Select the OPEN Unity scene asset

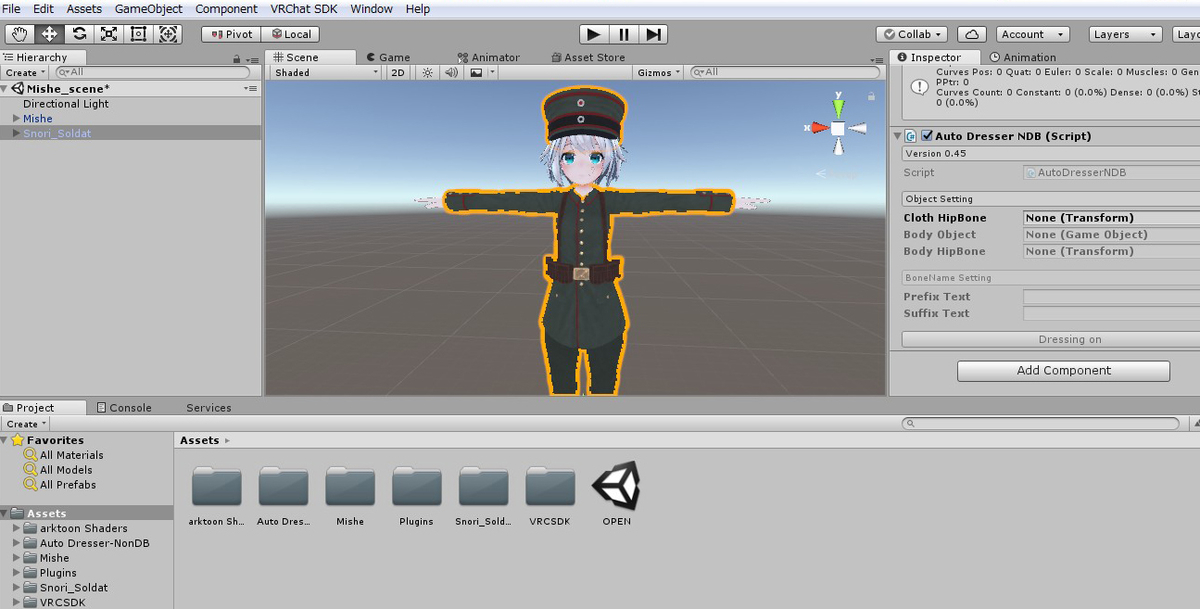616,487
